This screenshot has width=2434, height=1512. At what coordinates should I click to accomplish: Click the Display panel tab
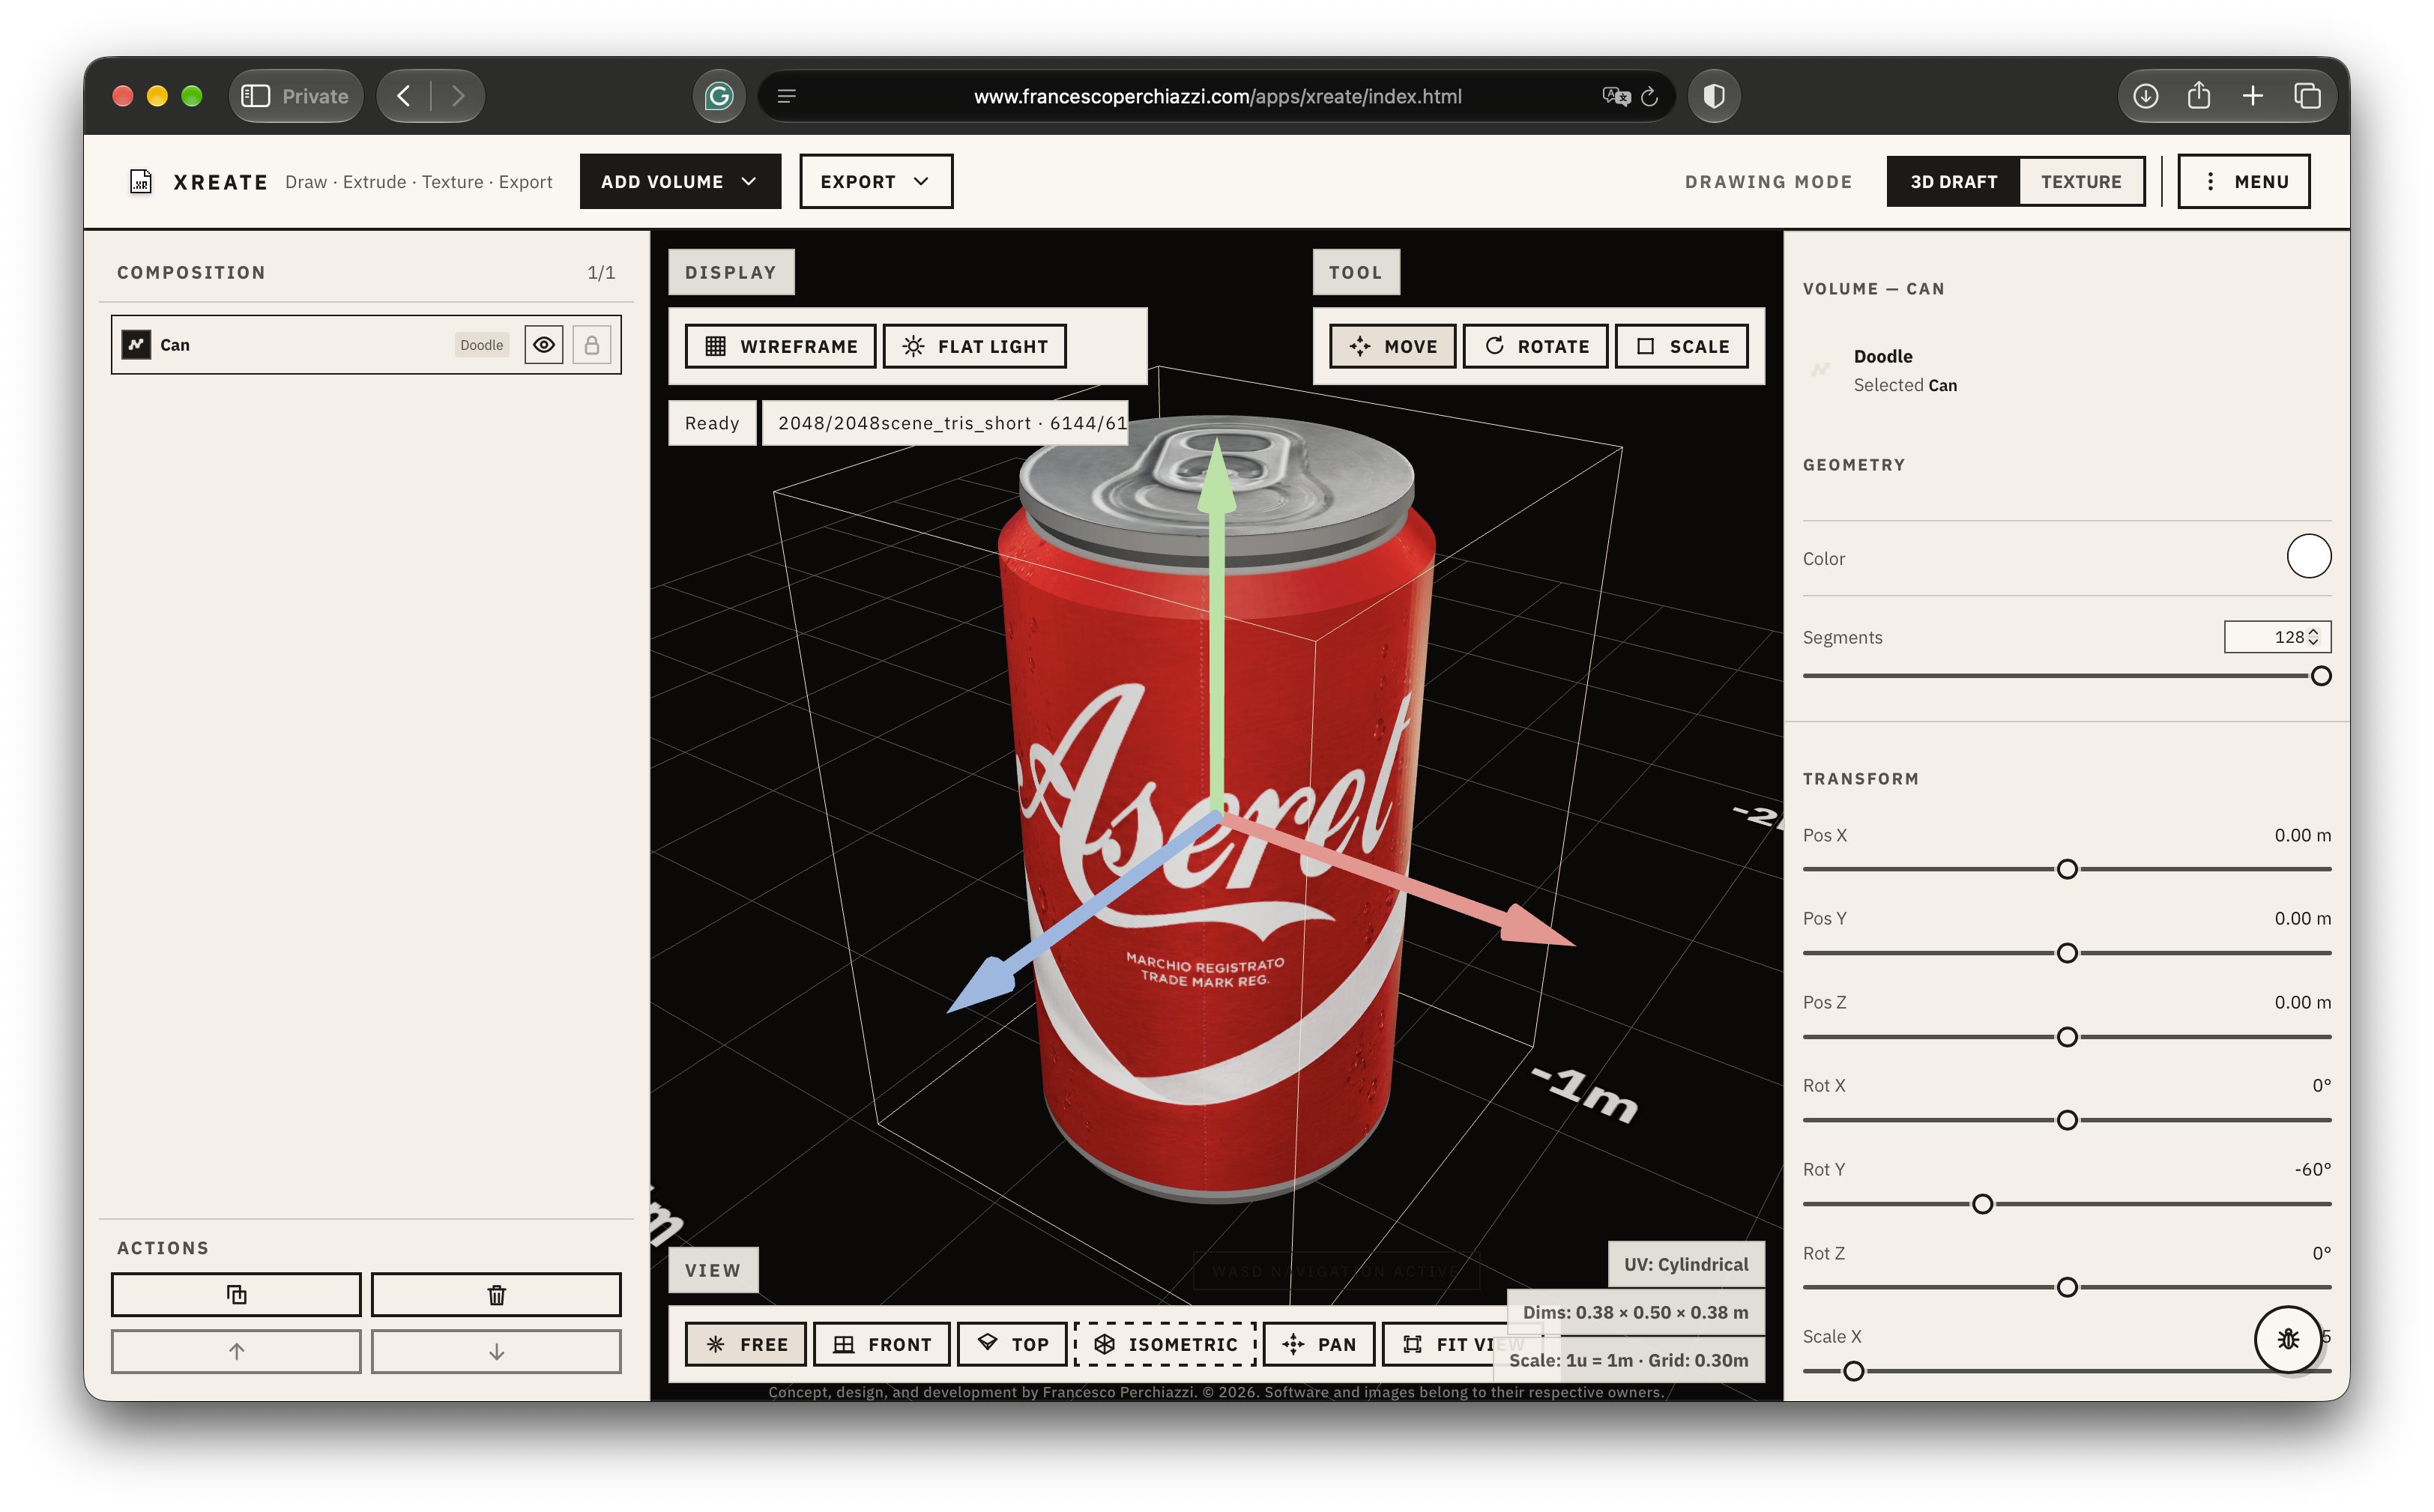(x=731, y=272)
